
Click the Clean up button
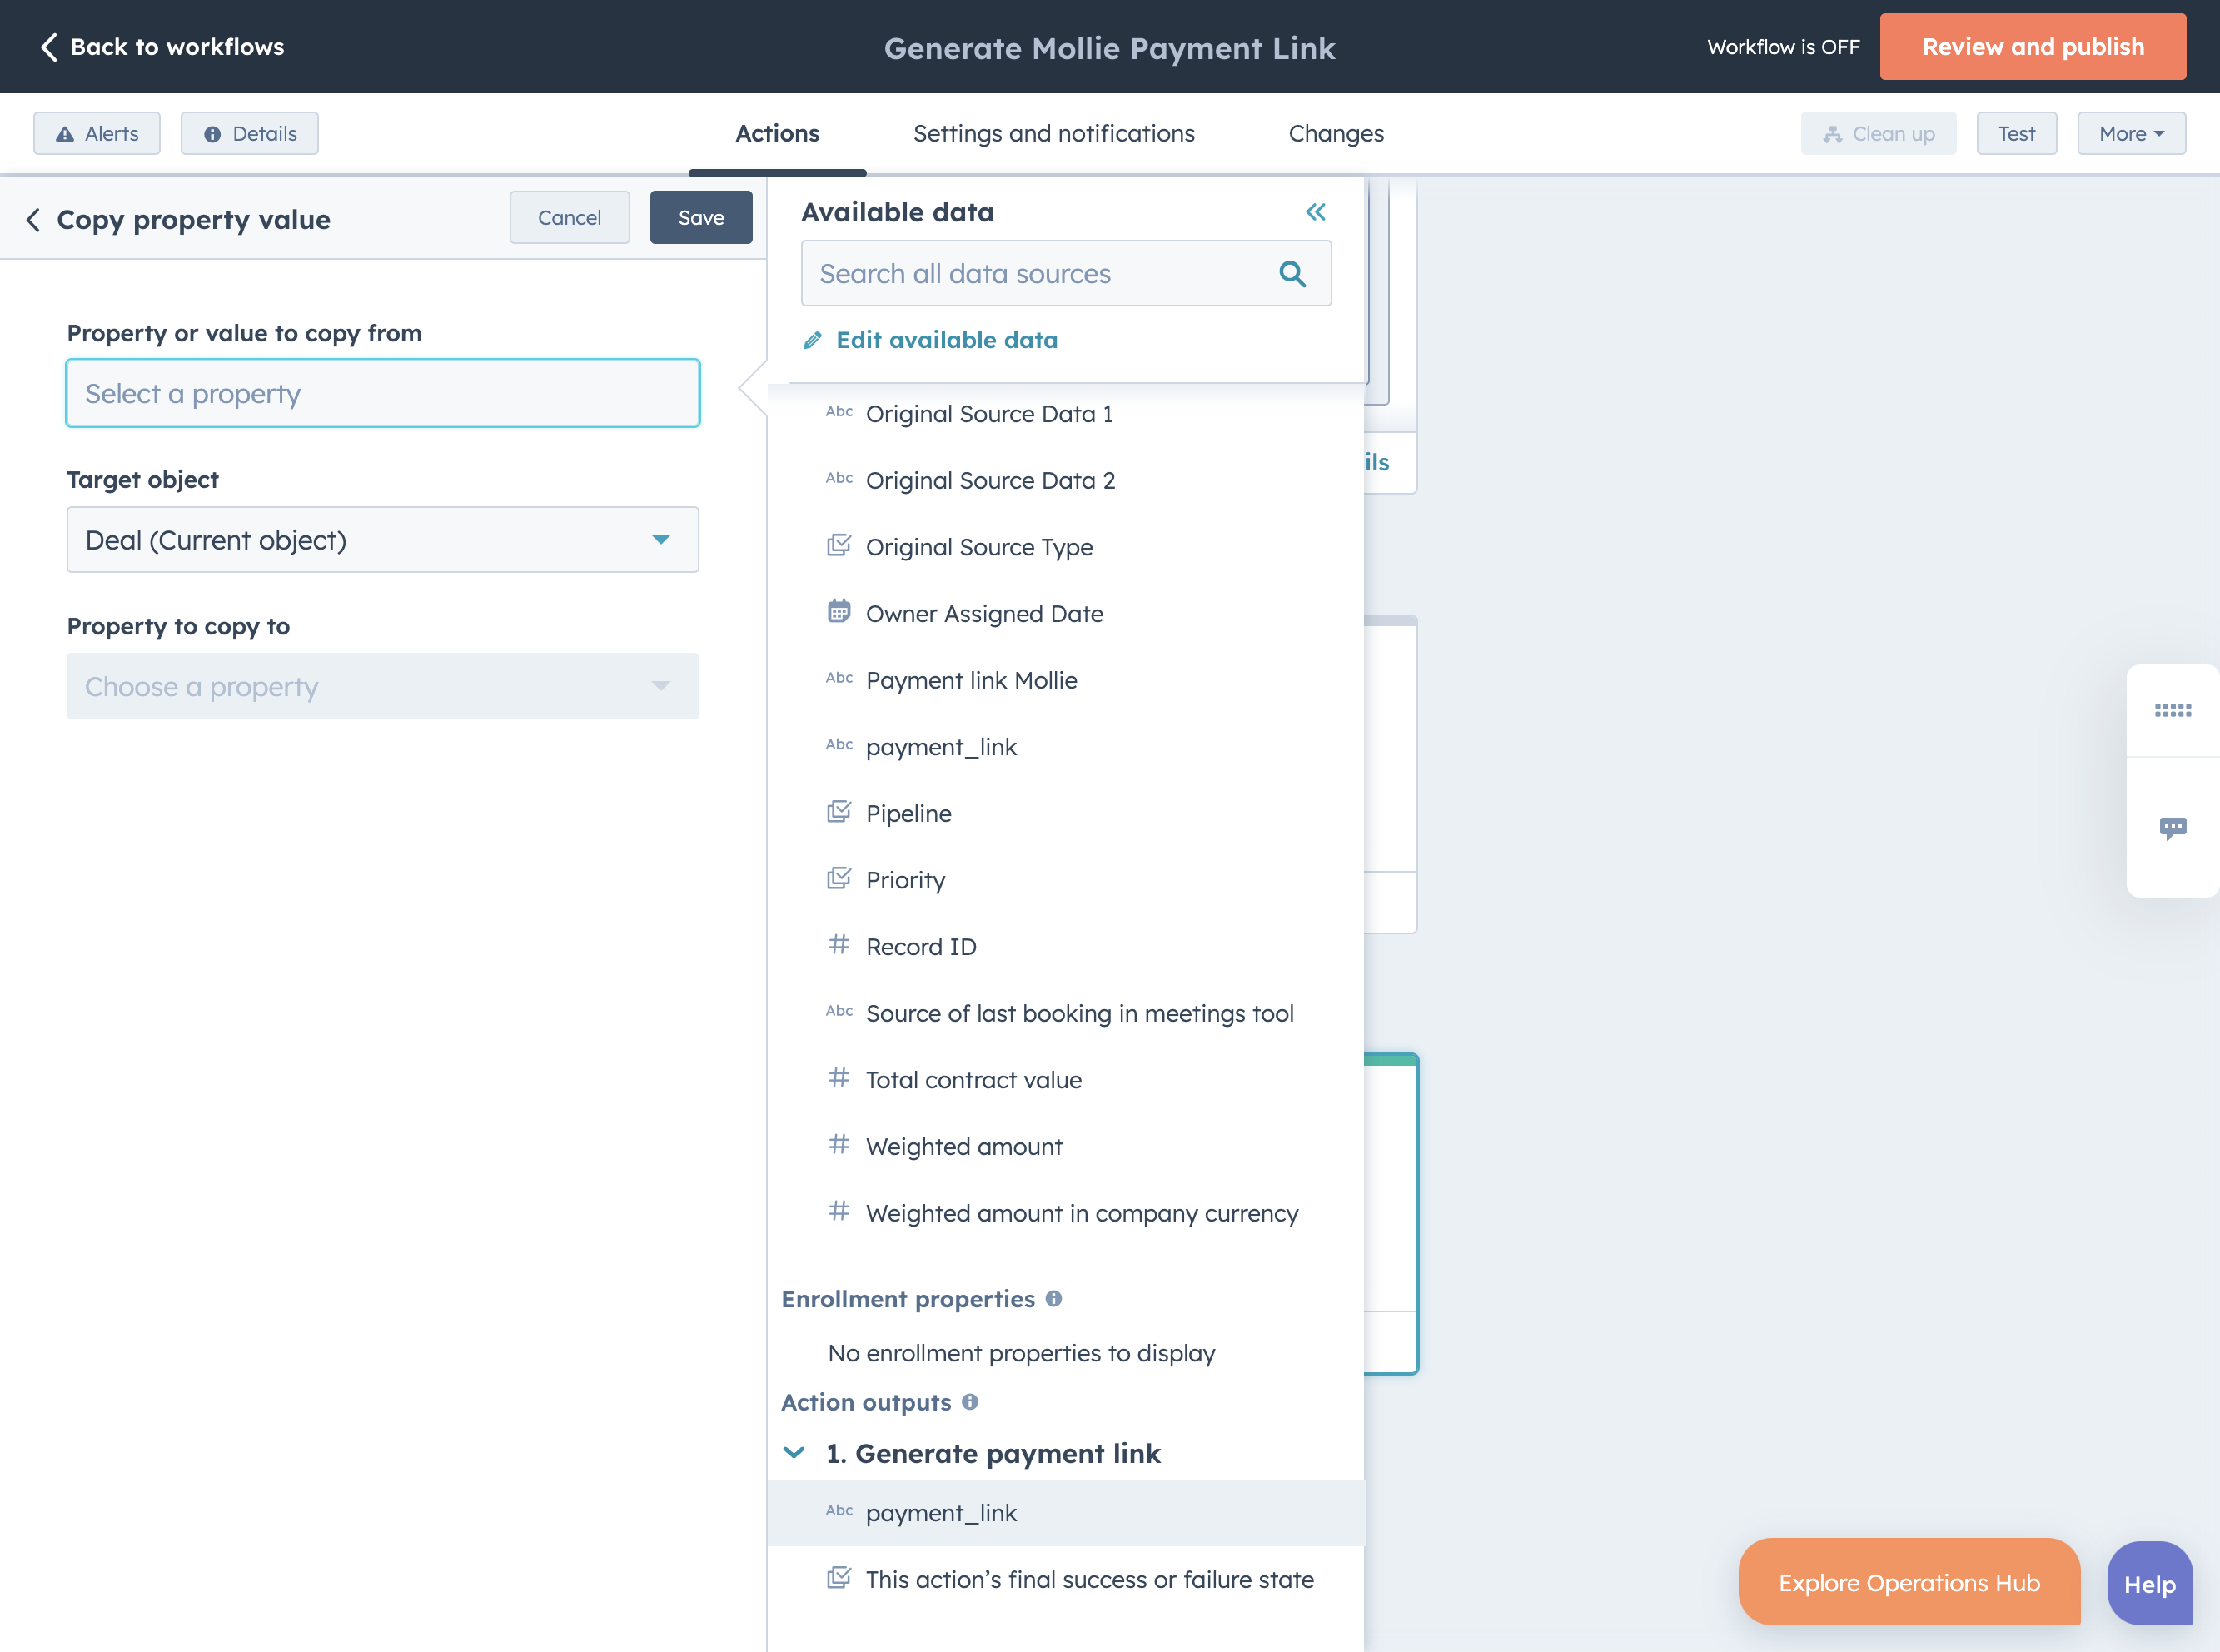point(1878,133)
